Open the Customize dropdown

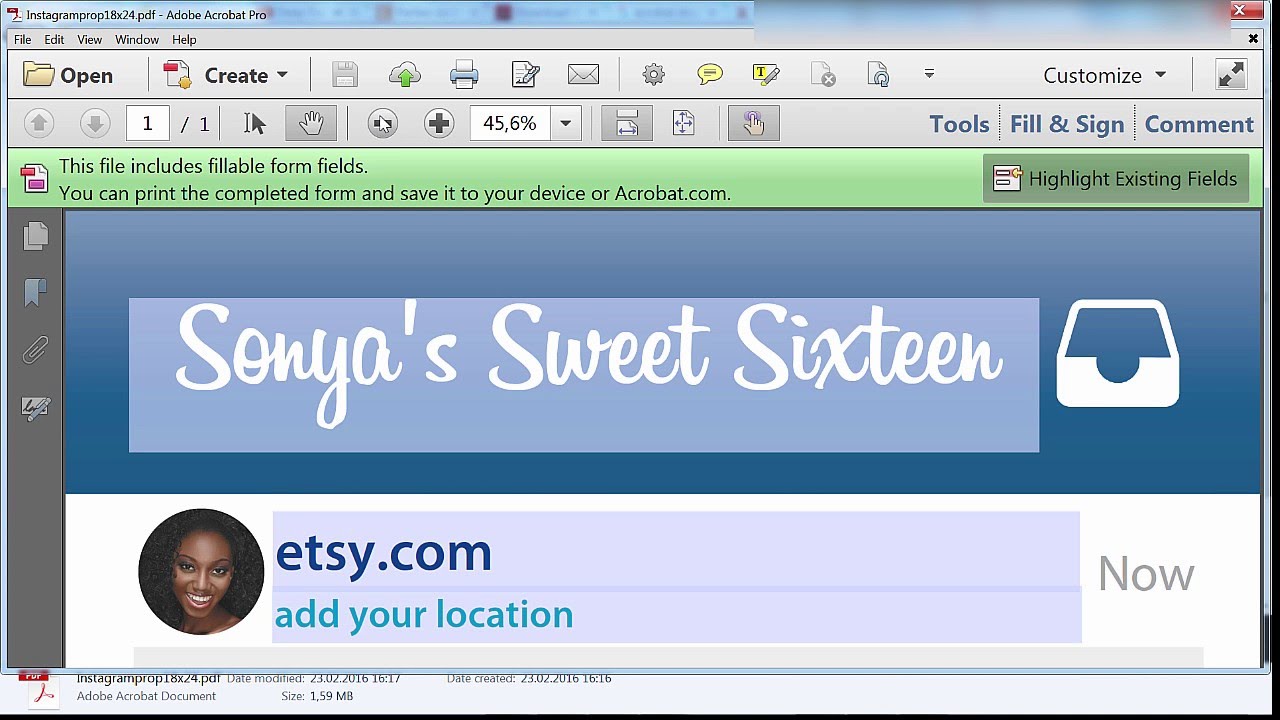(1104, 75)
